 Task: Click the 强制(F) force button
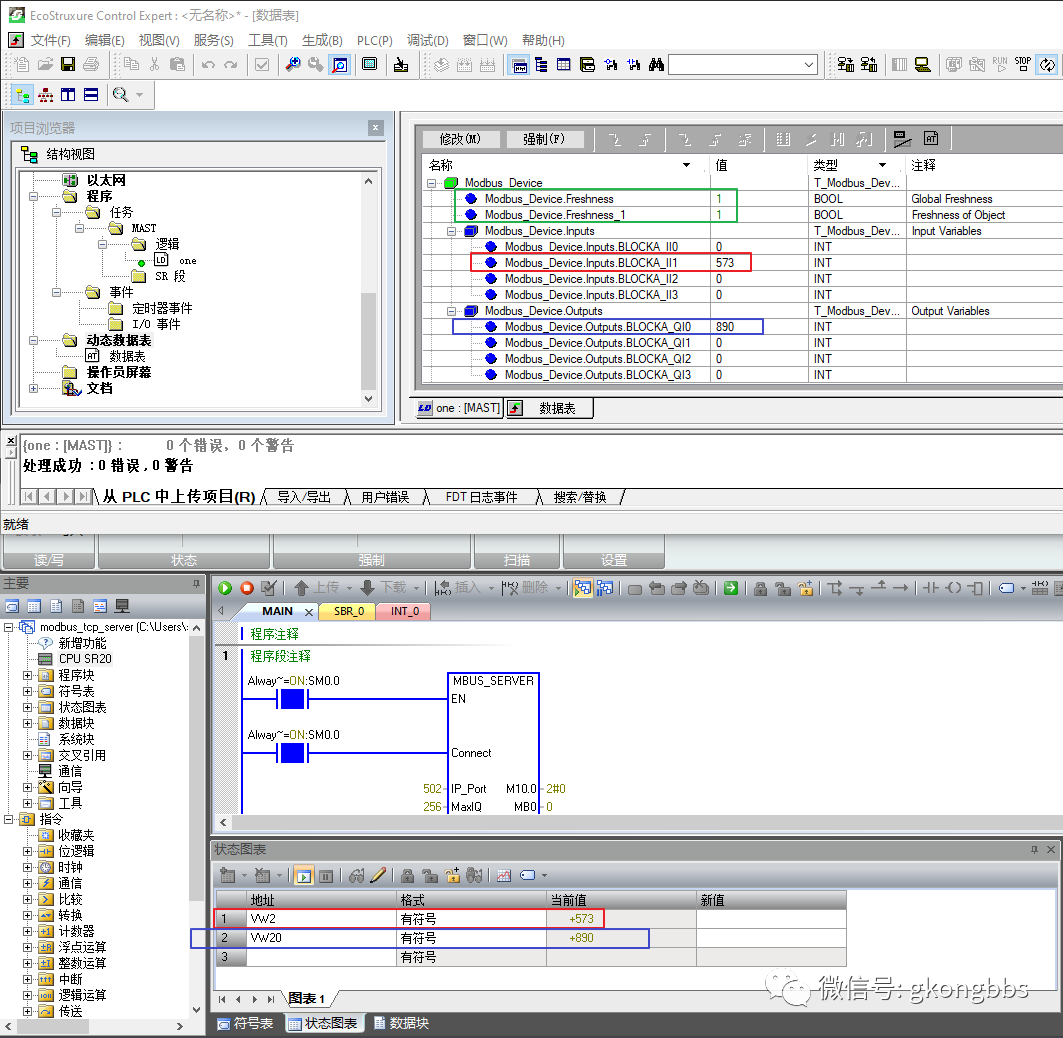[544, 139]
